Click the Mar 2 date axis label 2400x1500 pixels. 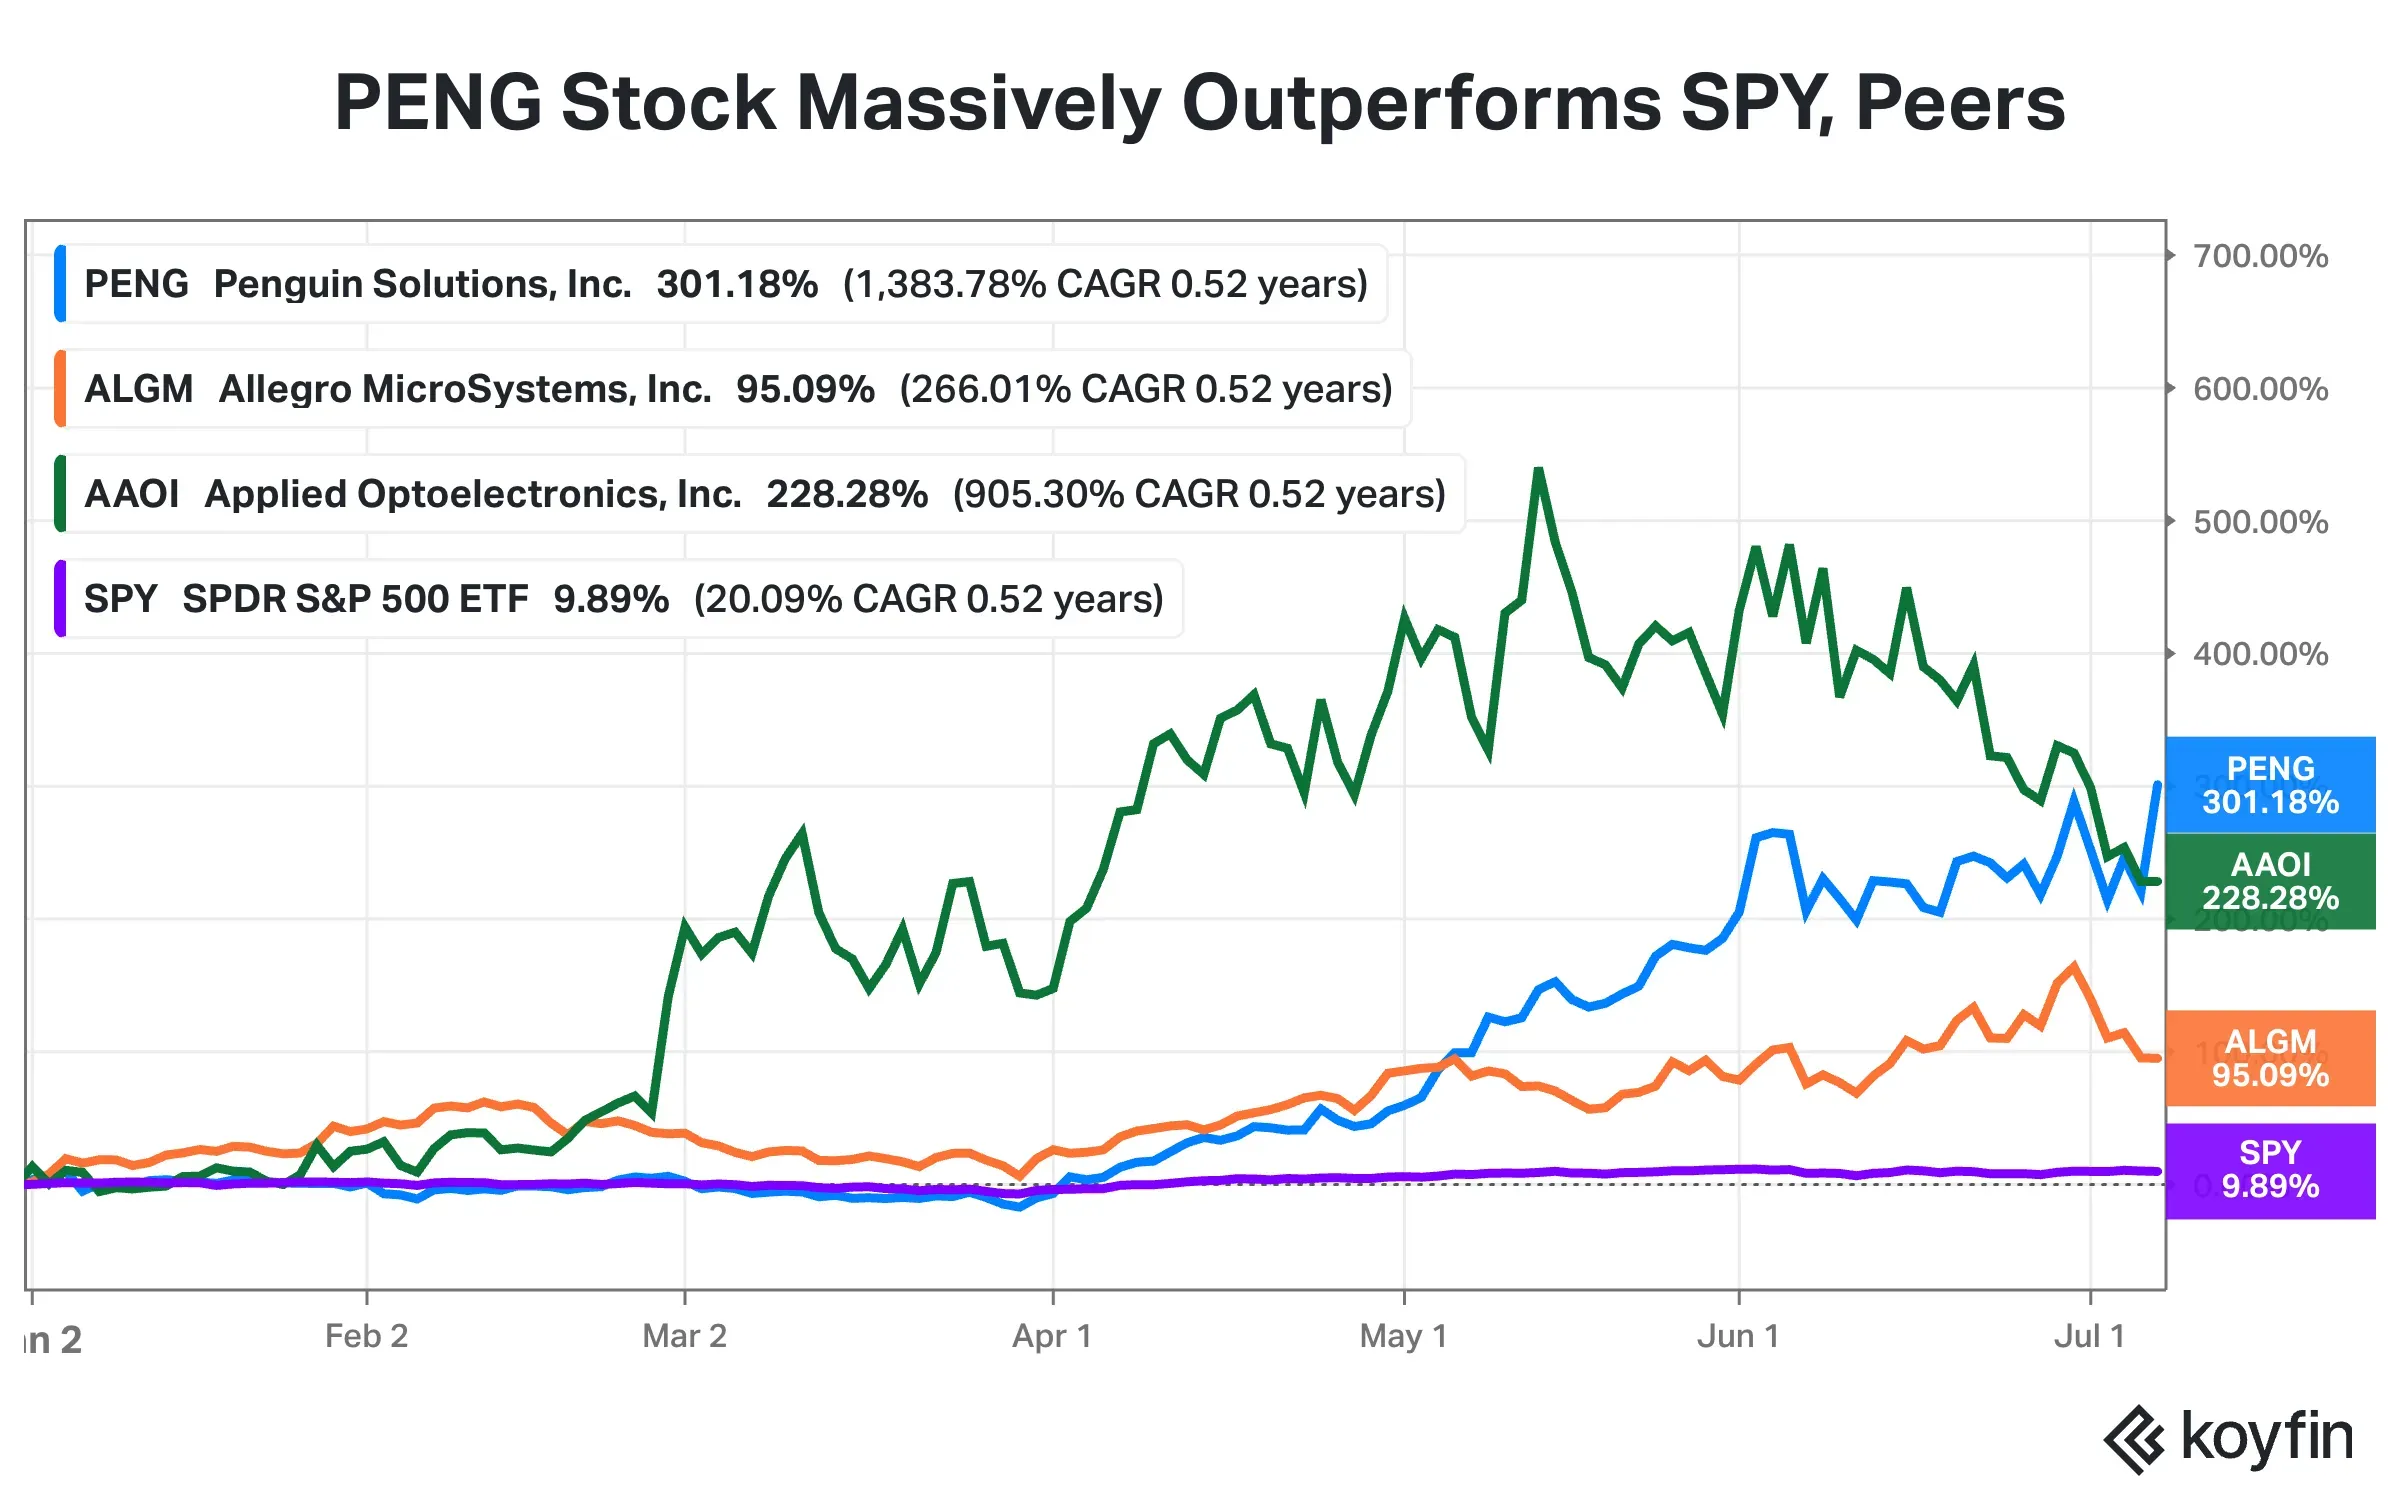(x=684, y=1336)
